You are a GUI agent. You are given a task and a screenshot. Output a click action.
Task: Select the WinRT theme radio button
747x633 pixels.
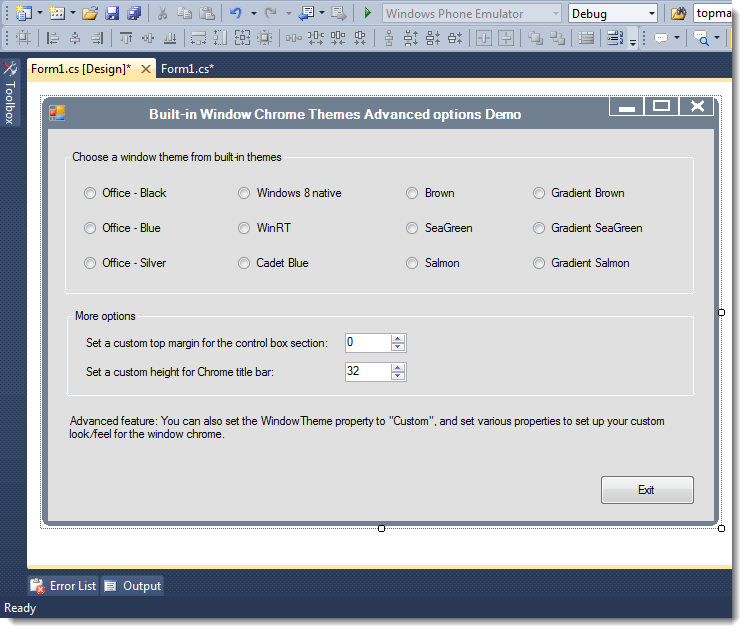pyautogui.click(x=244, y=228)
